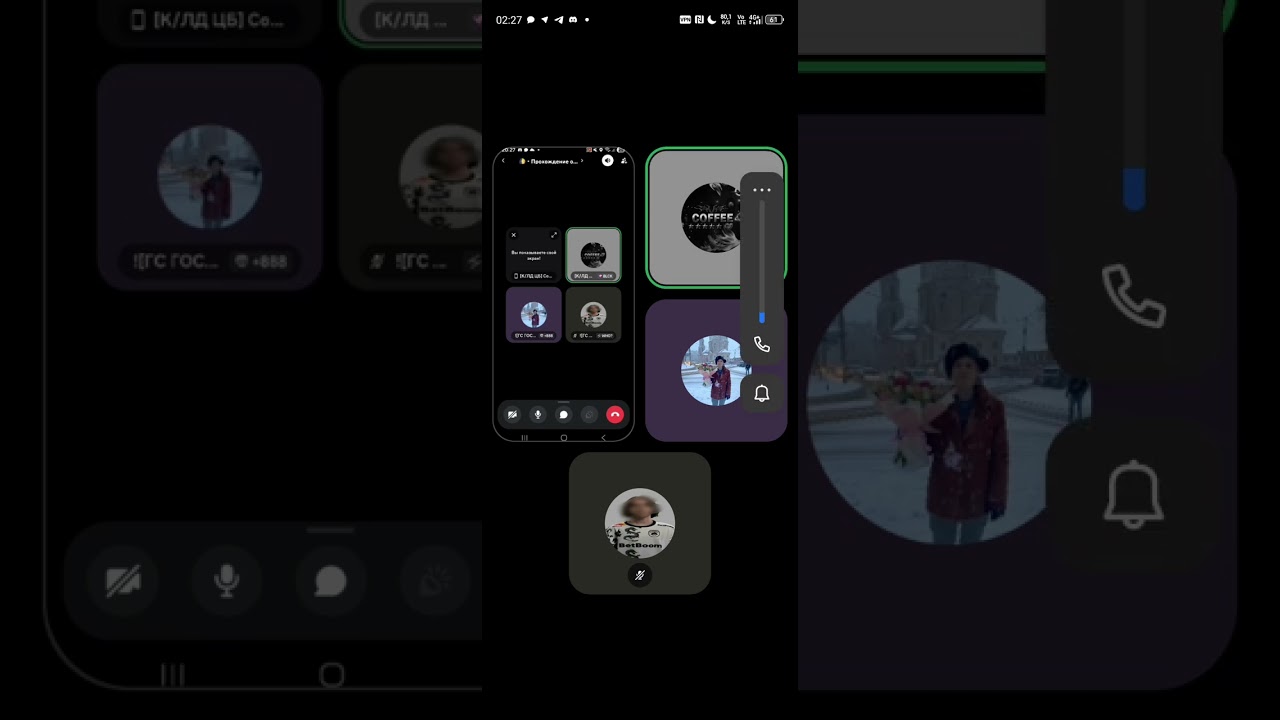Tap the bell ringer icon in volume panel
This screenshot has width=1280, height=720.
(762, 393)
